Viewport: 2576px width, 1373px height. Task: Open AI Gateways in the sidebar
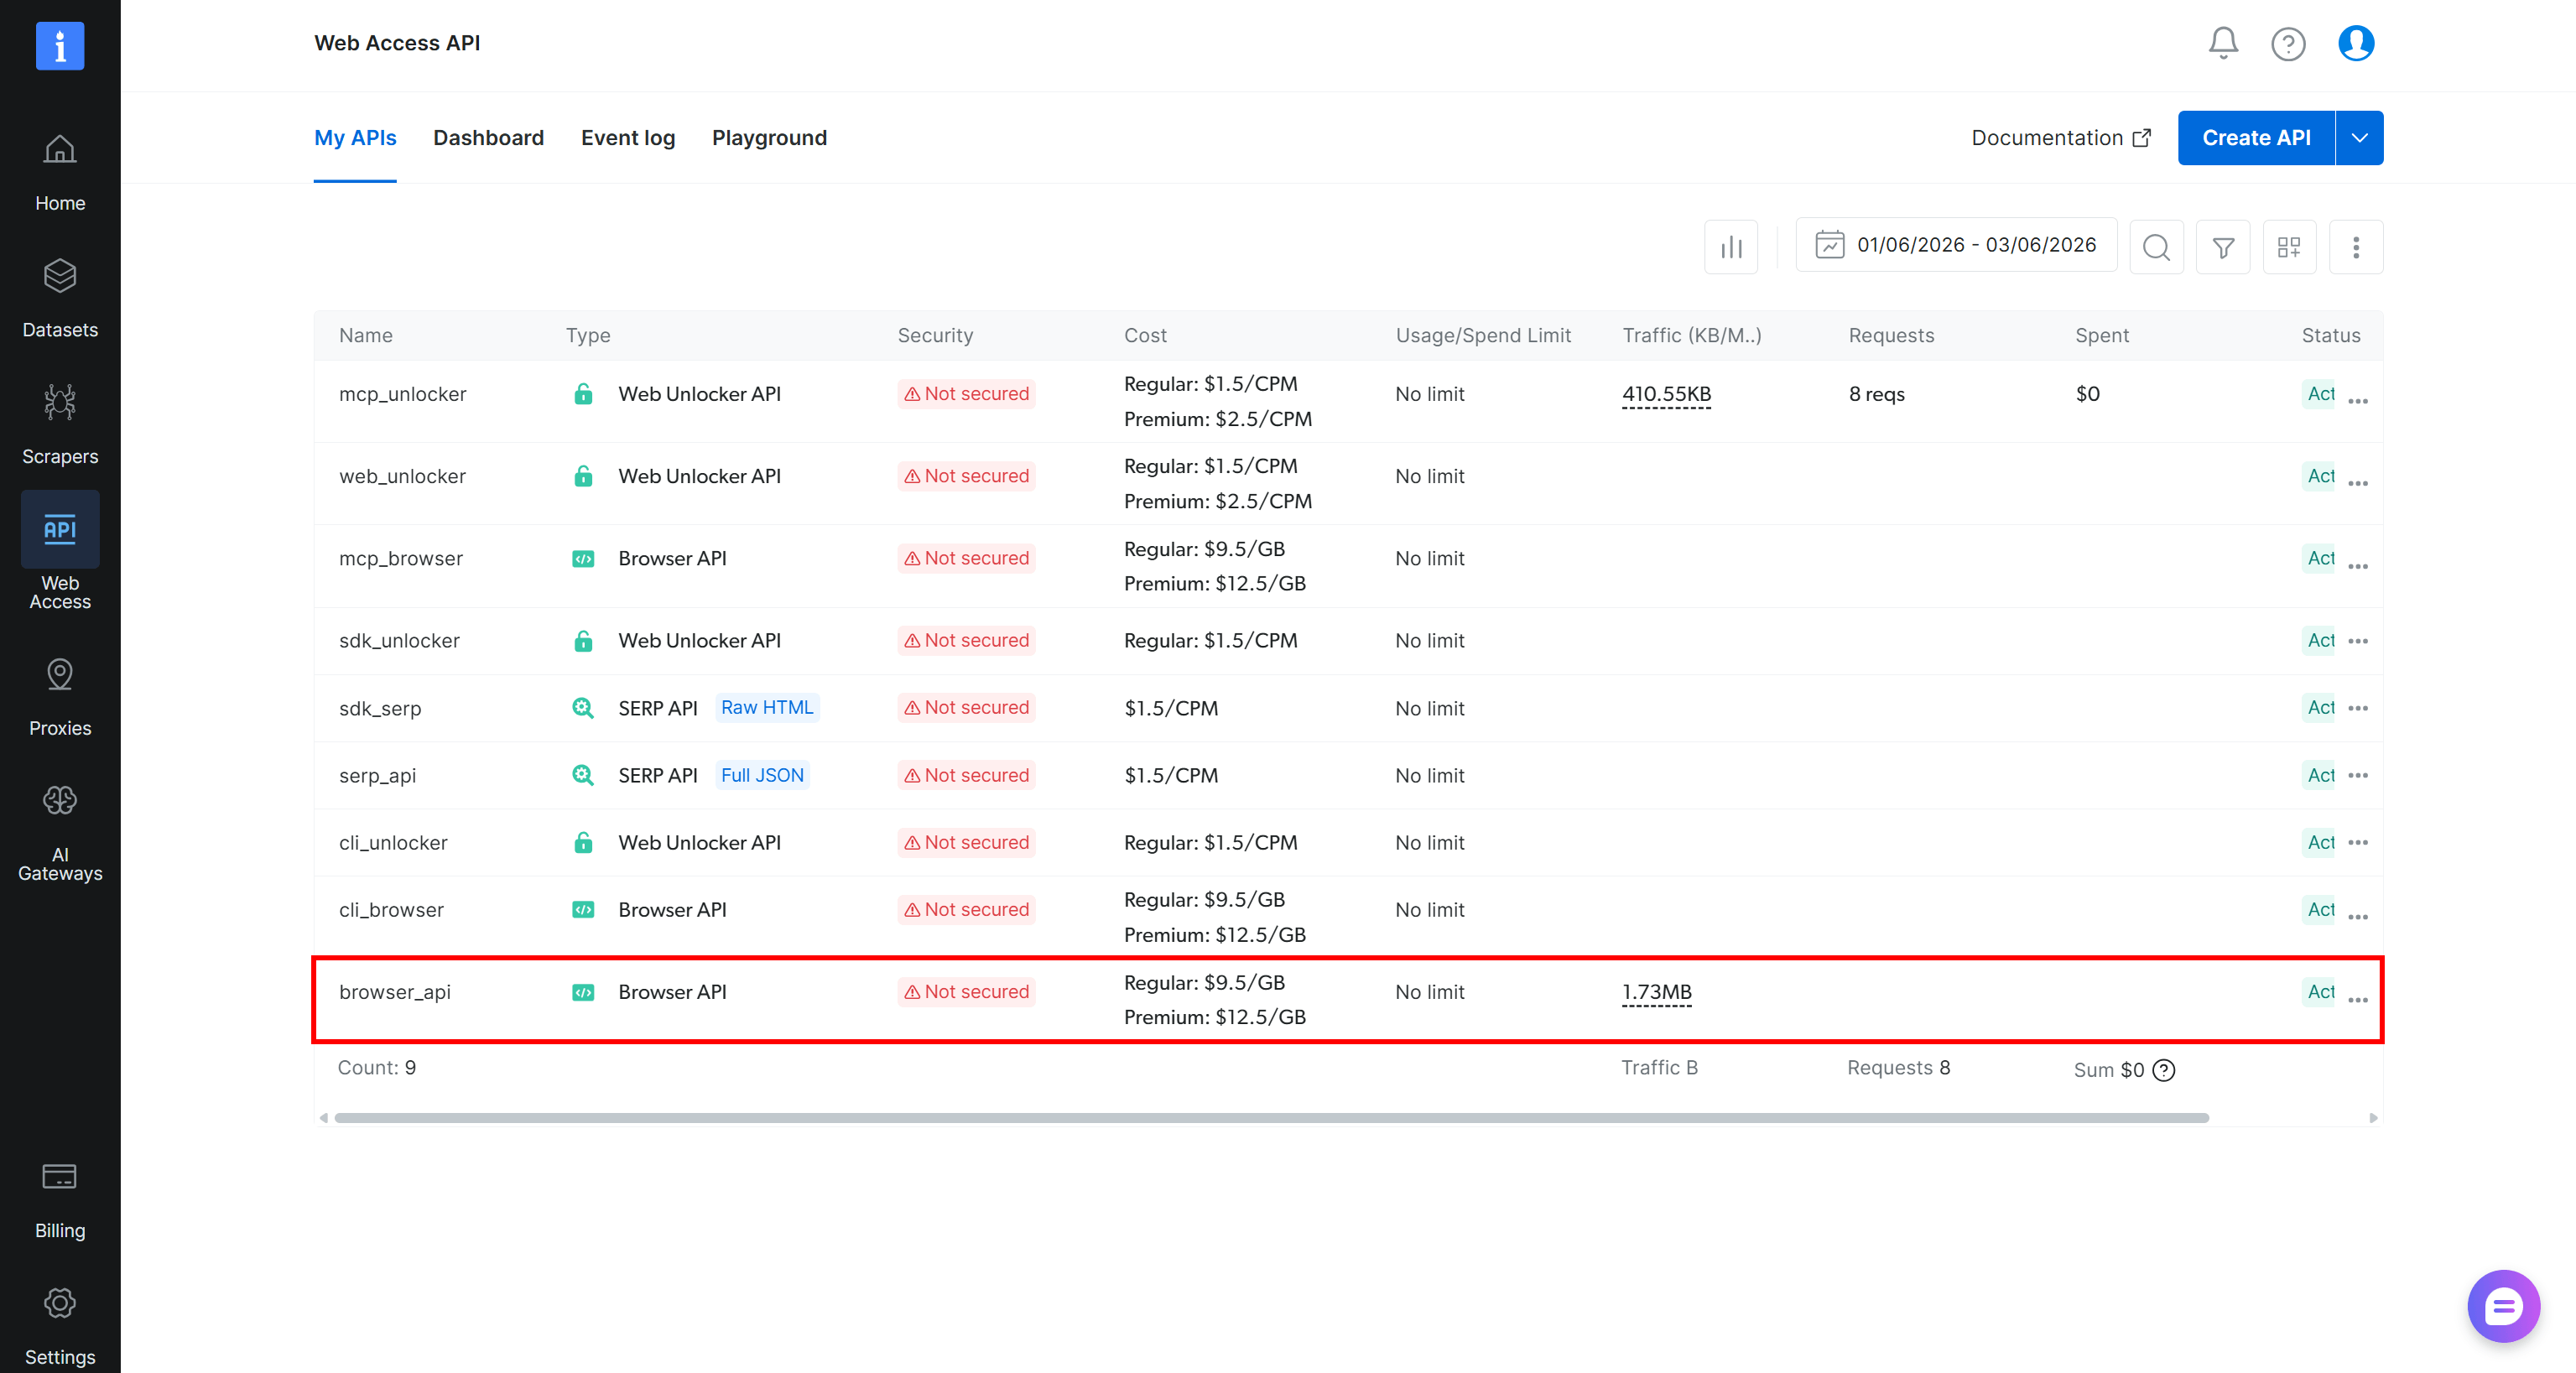click(x=60, y=833)
